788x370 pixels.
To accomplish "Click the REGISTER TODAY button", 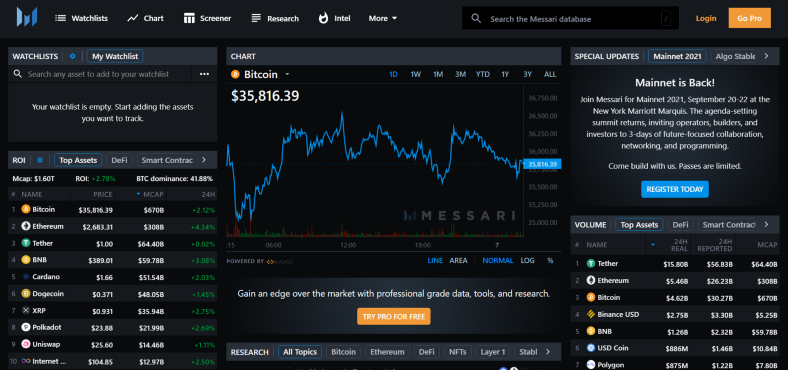I will [675, 190].
